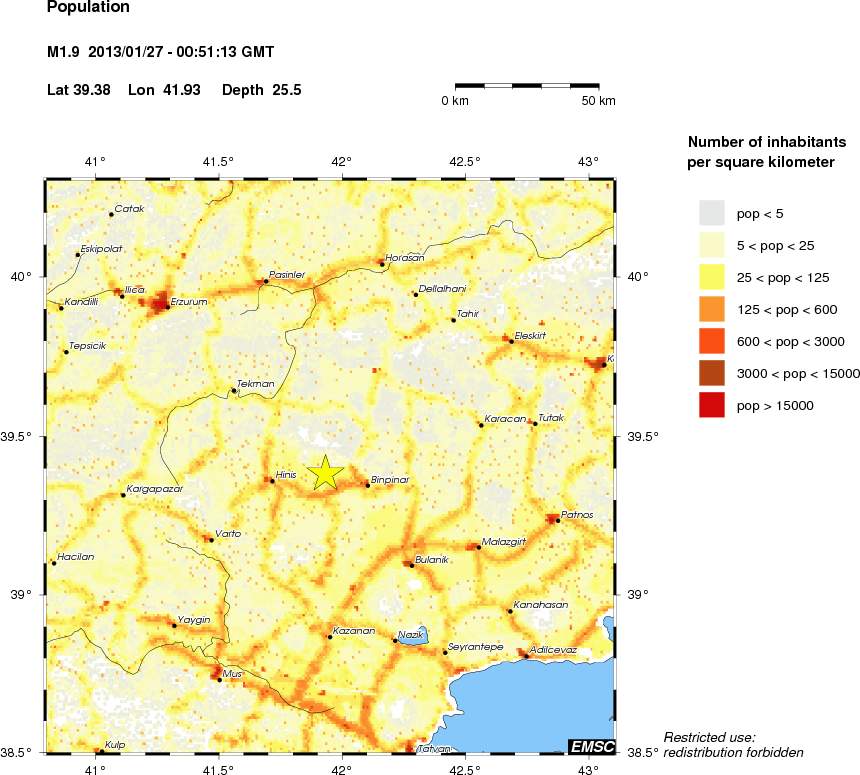Click the 'Population' title text
This screenshot has height=775, width=860.
pos(88,7)
